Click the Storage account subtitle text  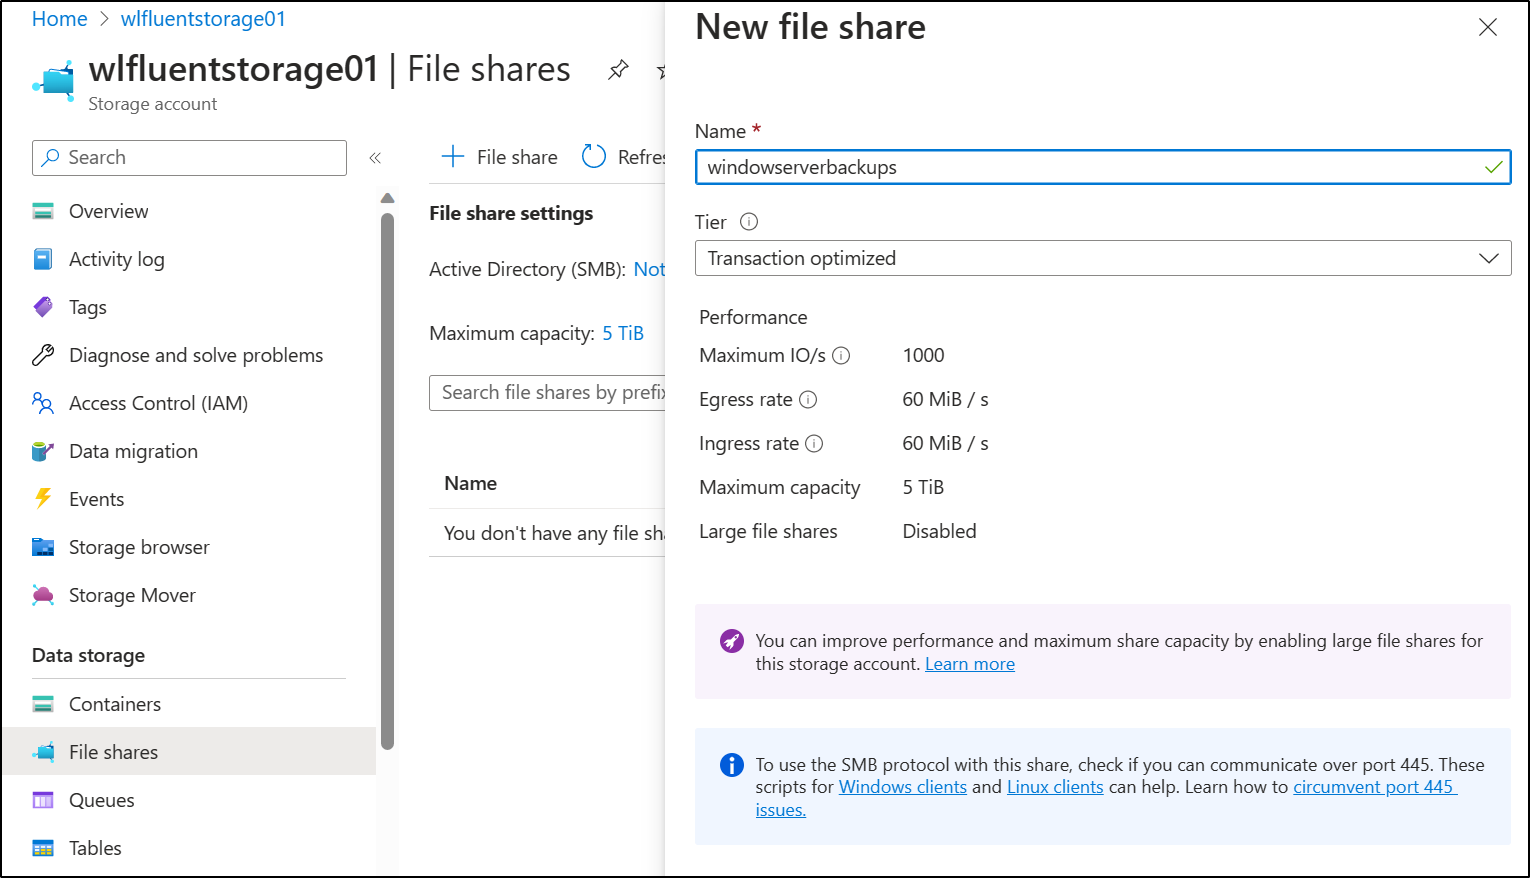click(152, 104)
